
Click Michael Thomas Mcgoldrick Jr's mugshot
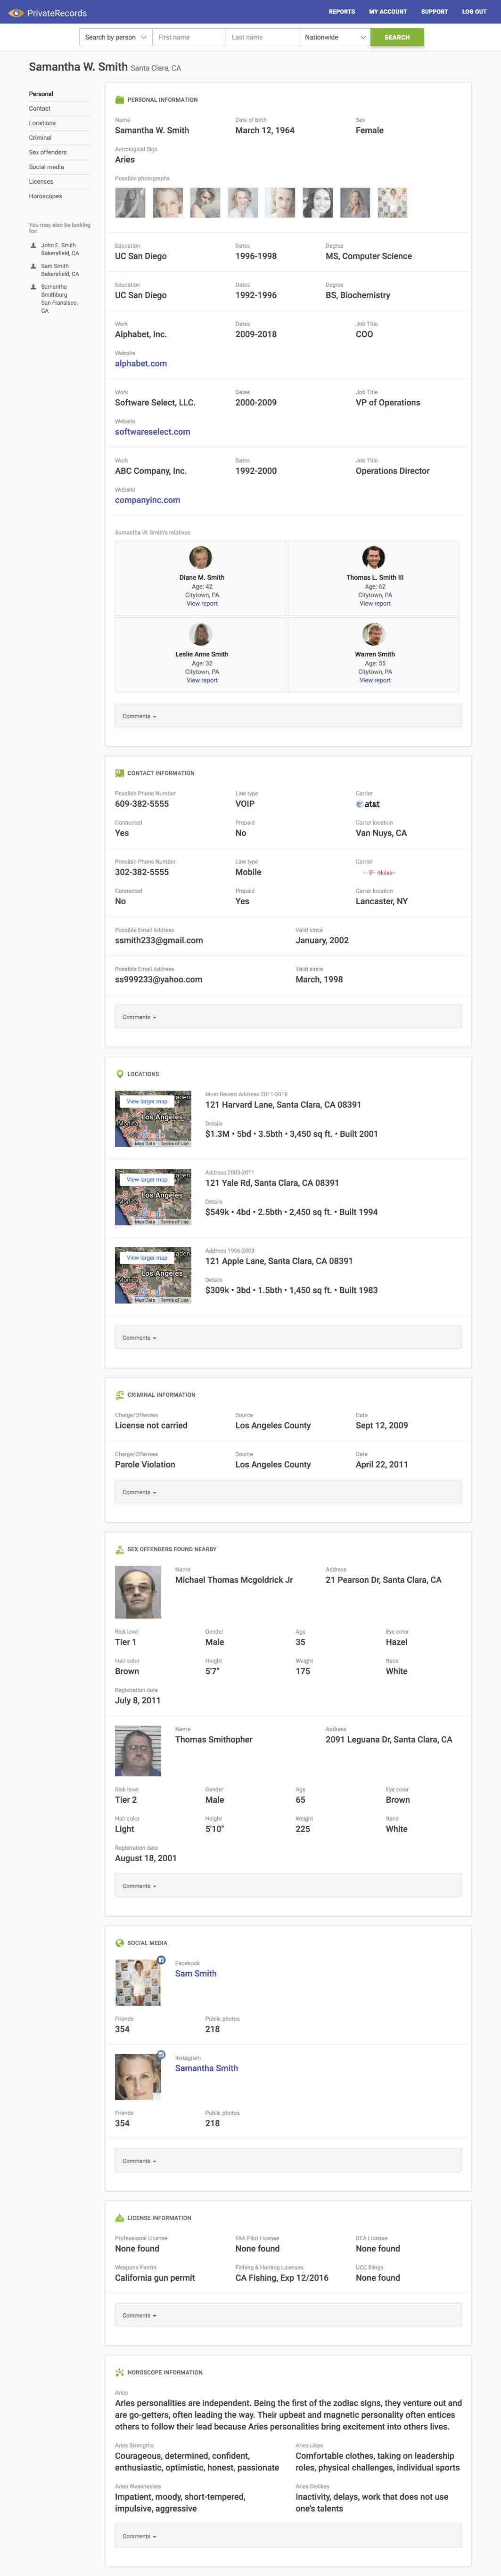138,1592
